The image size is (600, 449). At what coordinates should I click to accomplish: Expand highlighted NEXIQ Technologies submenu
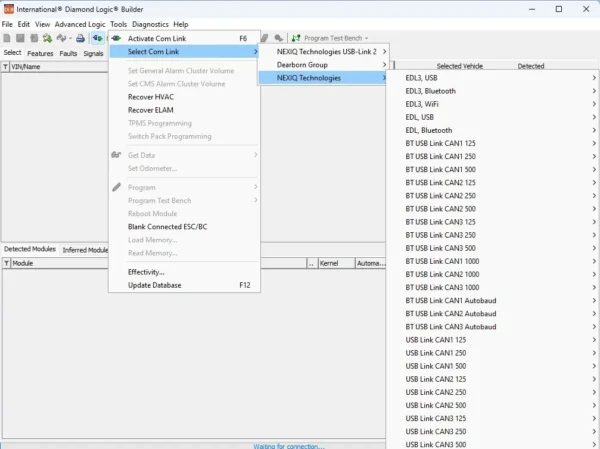point(323,78)
